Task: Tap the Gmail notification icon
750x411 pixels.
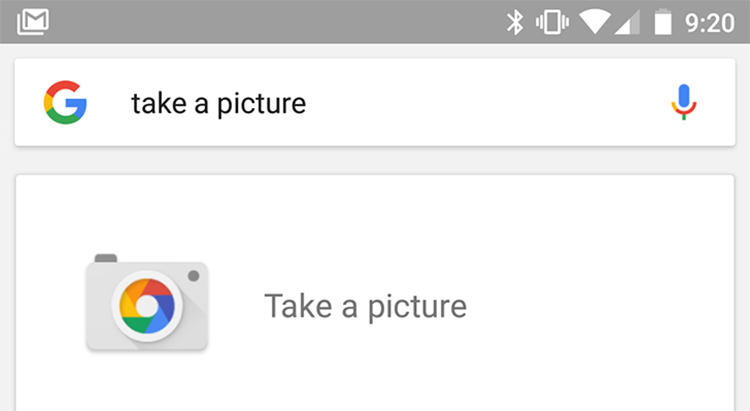Action: pos(33,21)
